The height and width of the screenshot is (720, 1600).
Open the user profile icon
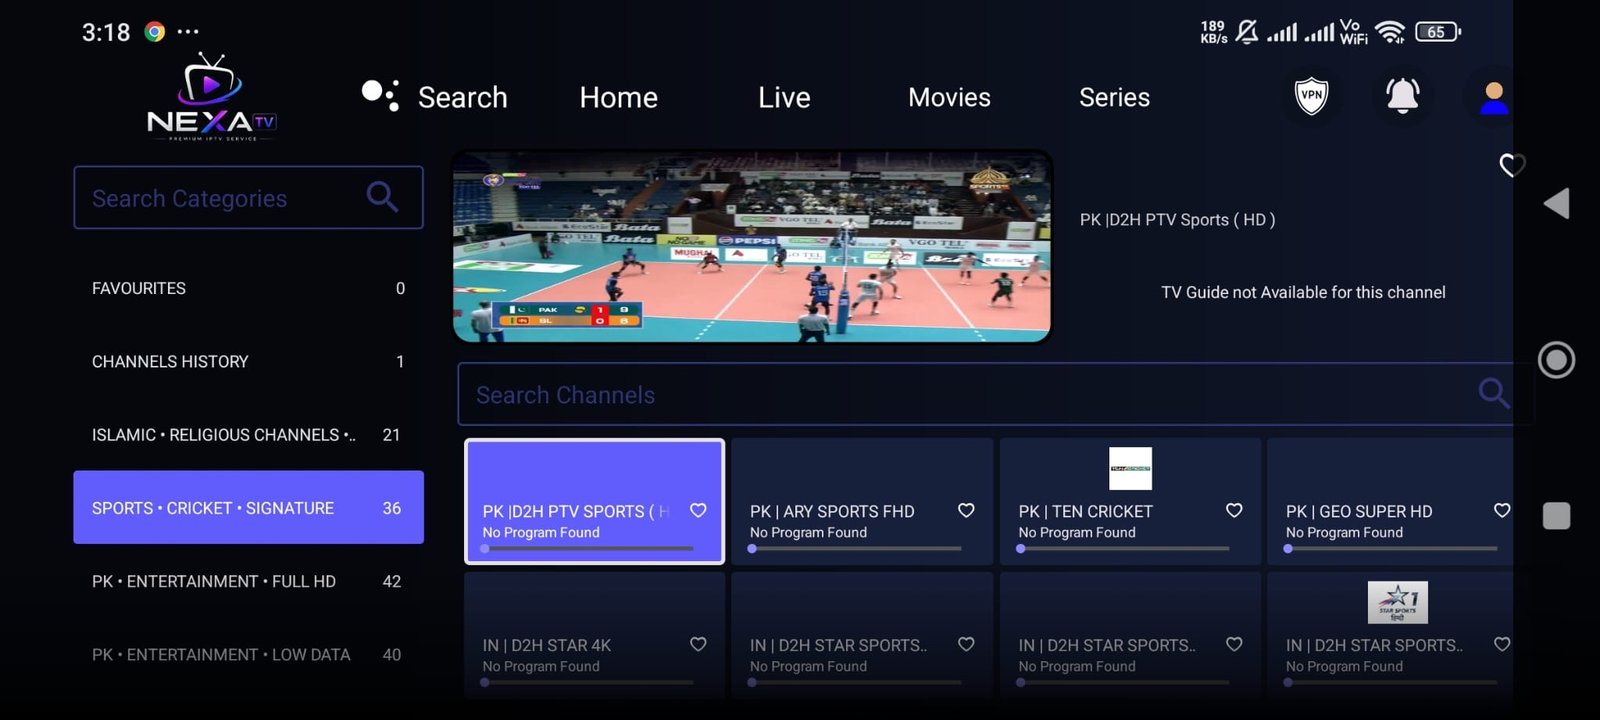coord(1494,97)
